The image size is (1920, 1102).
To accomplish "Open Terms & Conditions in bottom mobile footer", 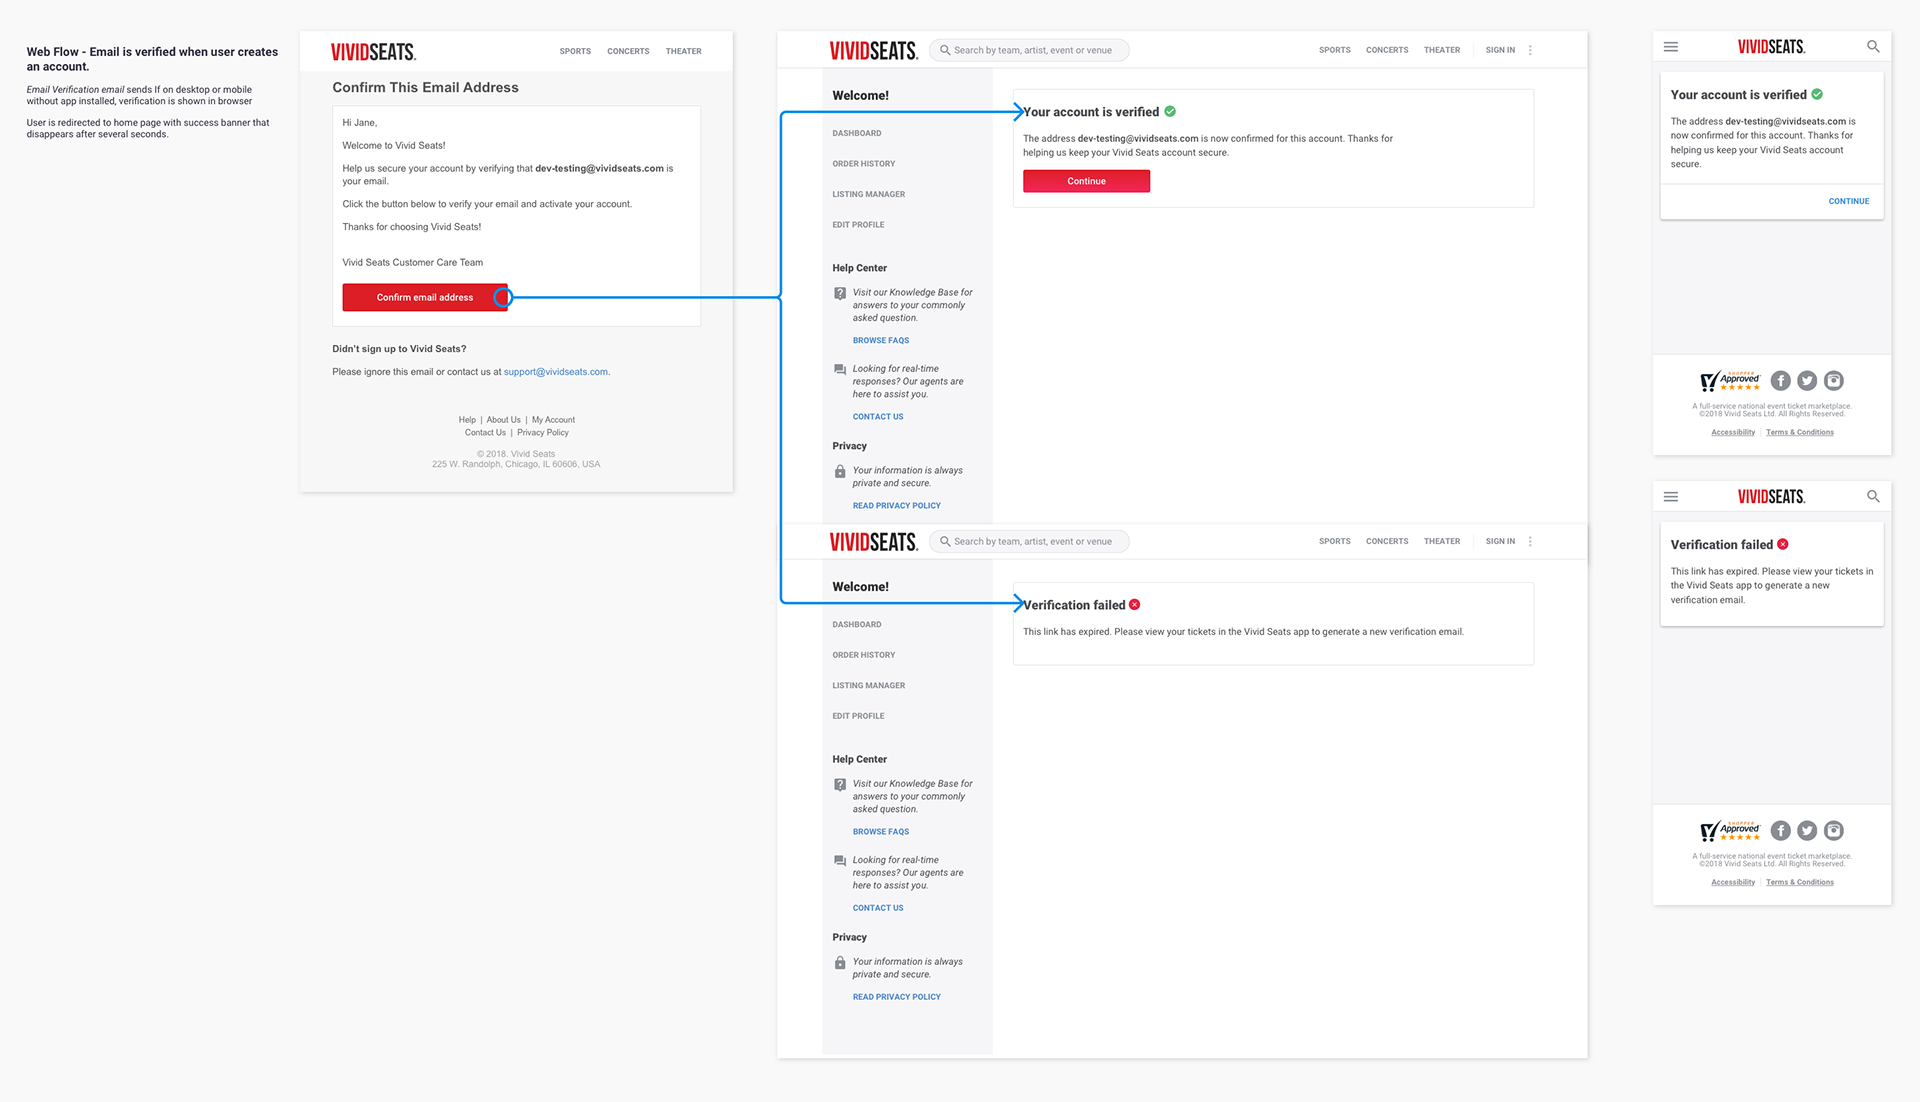I will pos(1800,883).
